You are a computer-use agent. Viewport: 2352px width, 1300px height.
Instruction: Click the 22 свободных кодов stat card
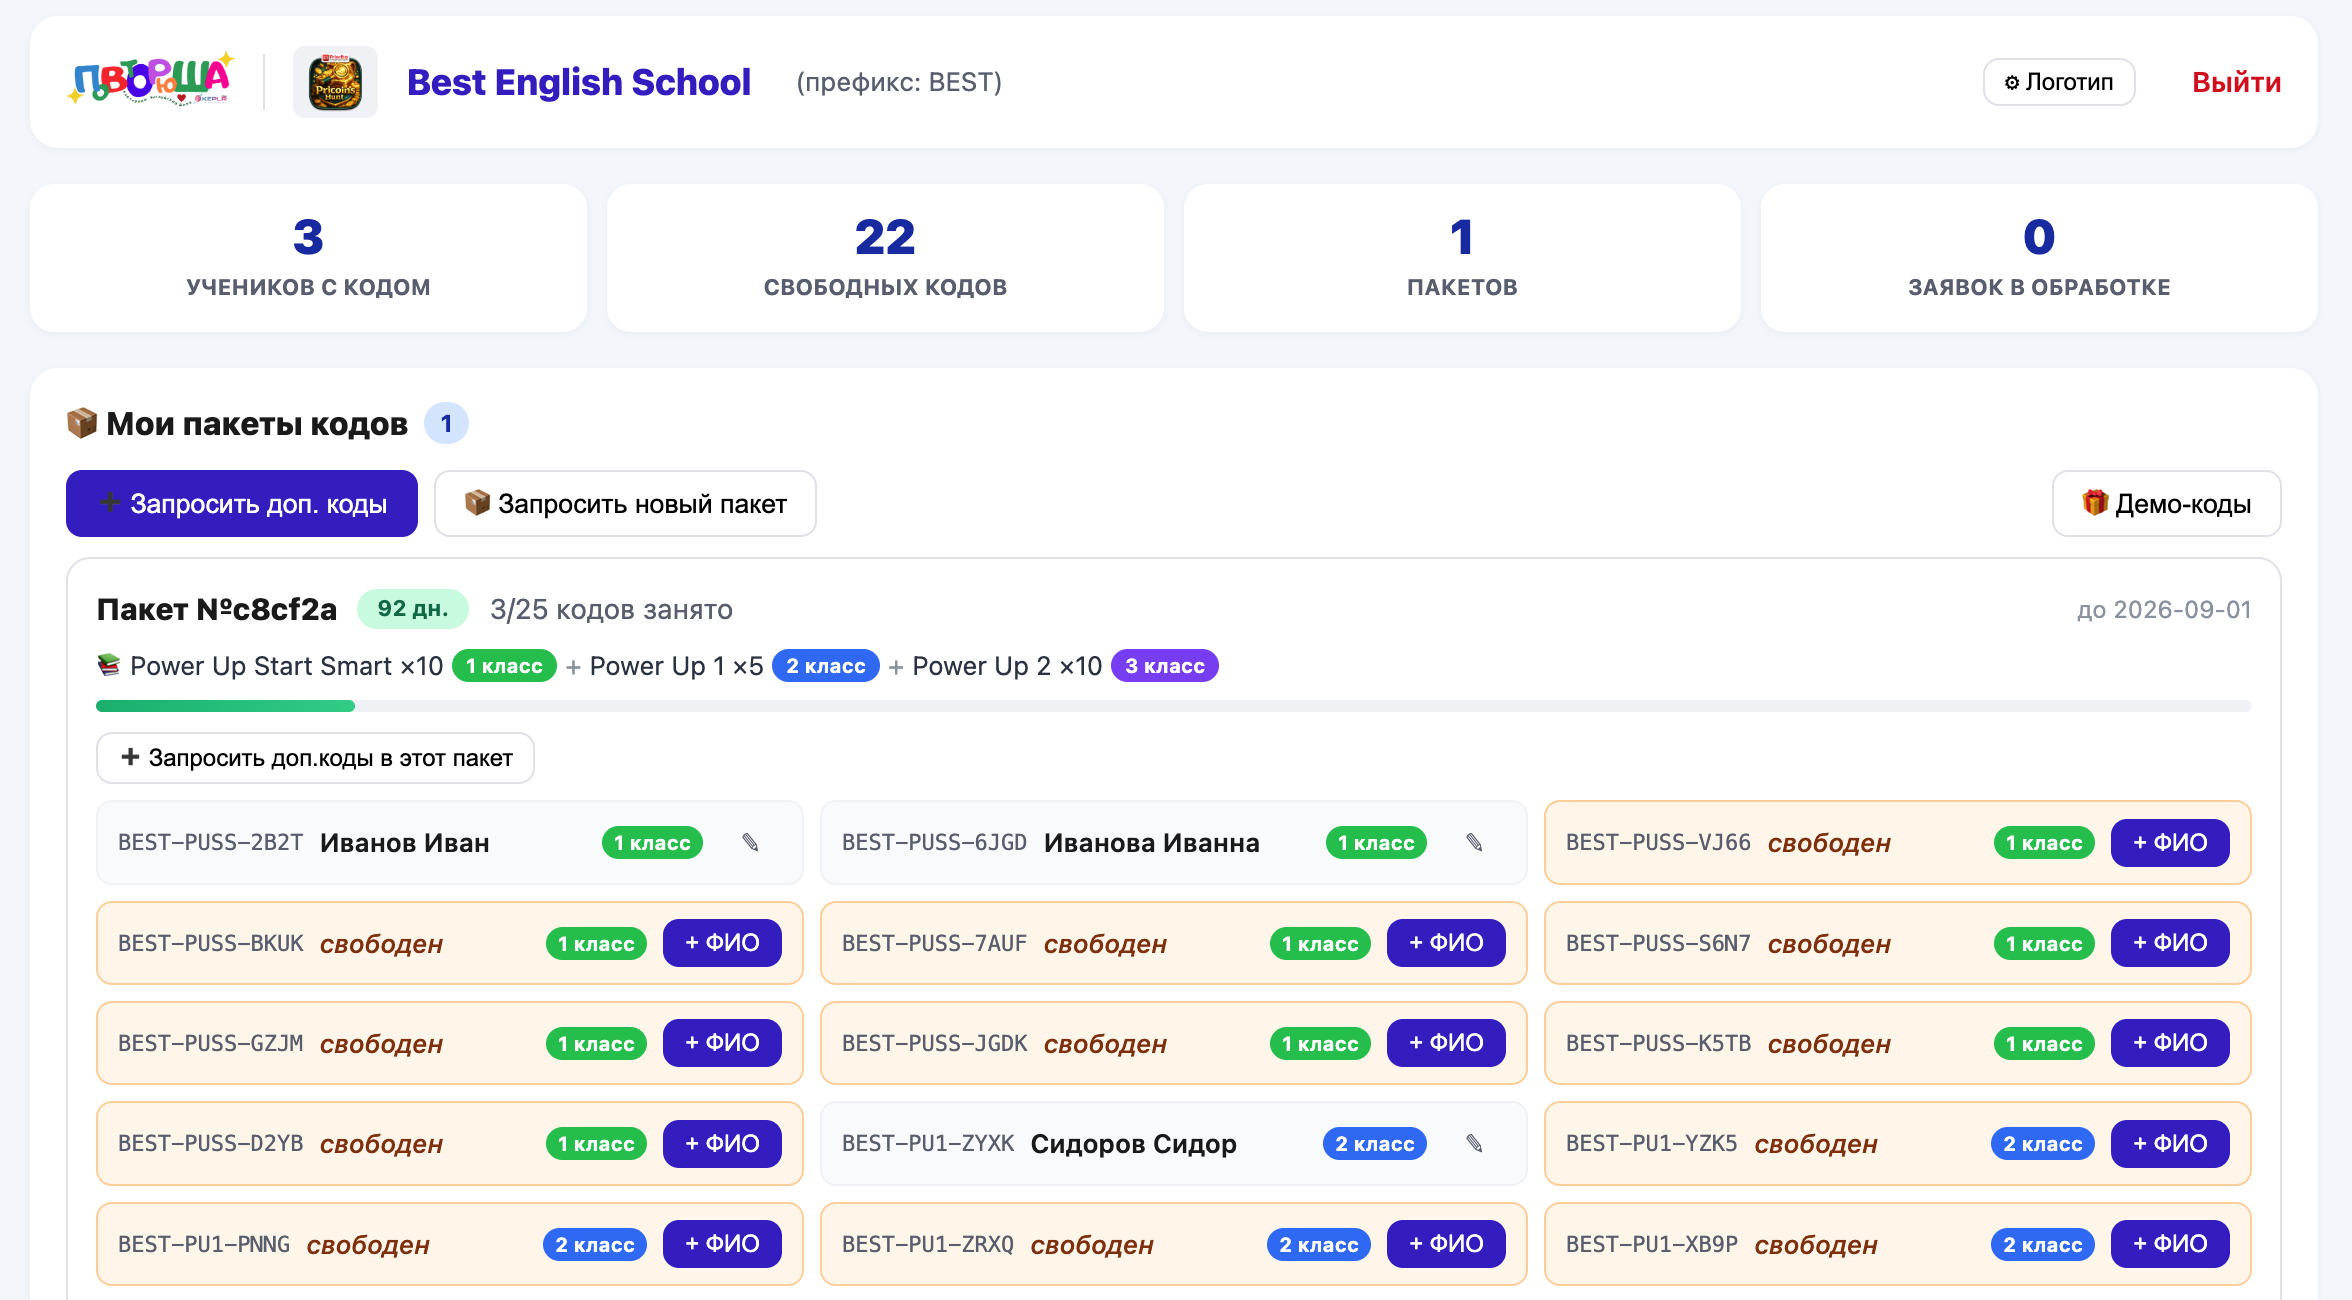(x=885, y=258)
